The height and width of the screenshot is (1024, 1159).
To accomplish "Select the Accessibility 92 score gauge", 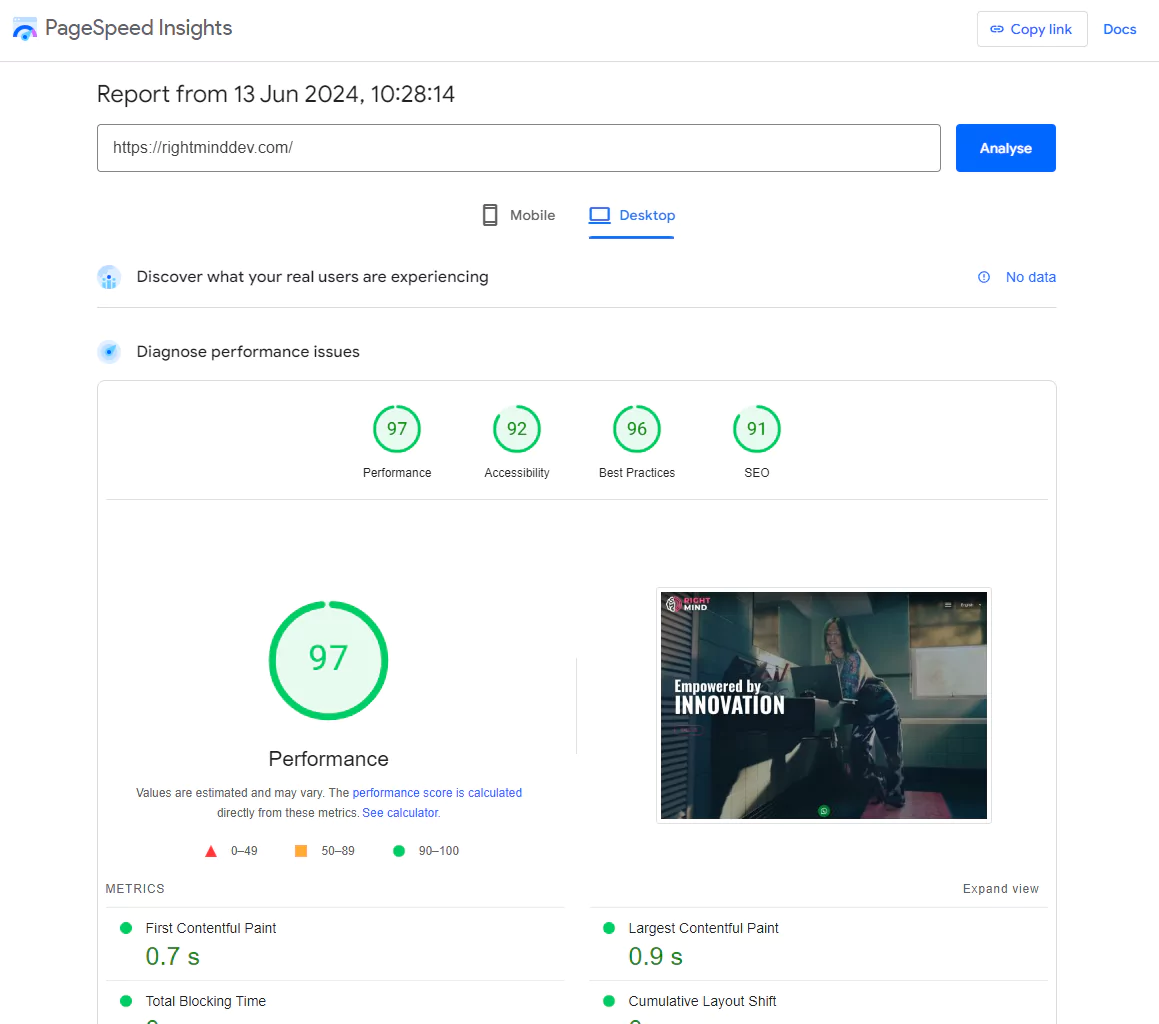I will (x=517, y=429).
